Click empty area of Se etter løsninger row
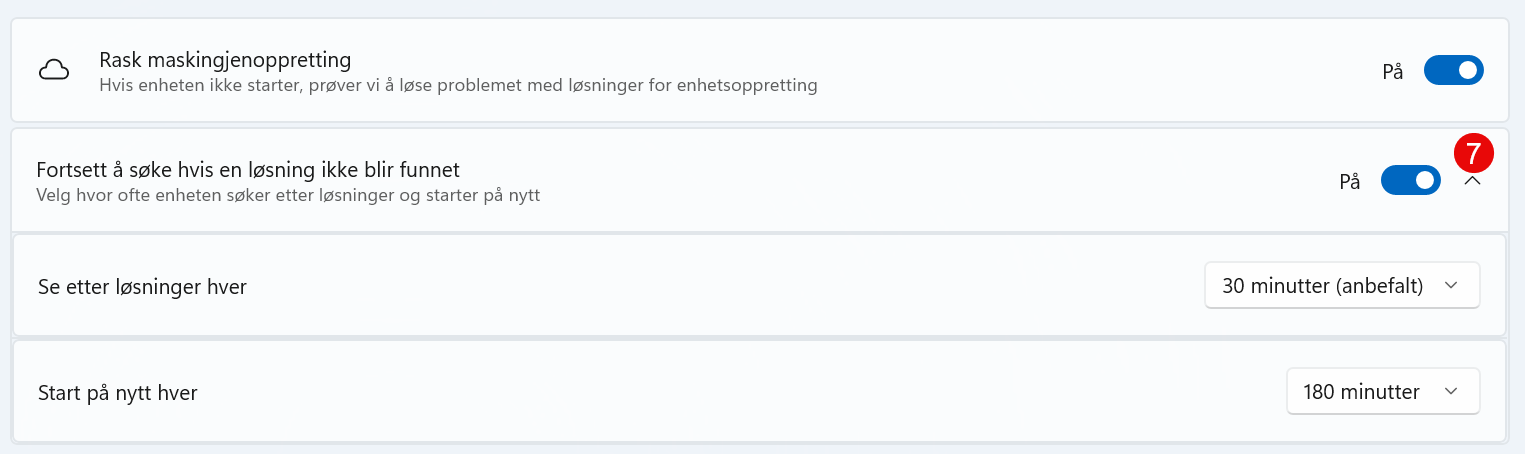Screen dimensions: 1525x454 [720, 287]
